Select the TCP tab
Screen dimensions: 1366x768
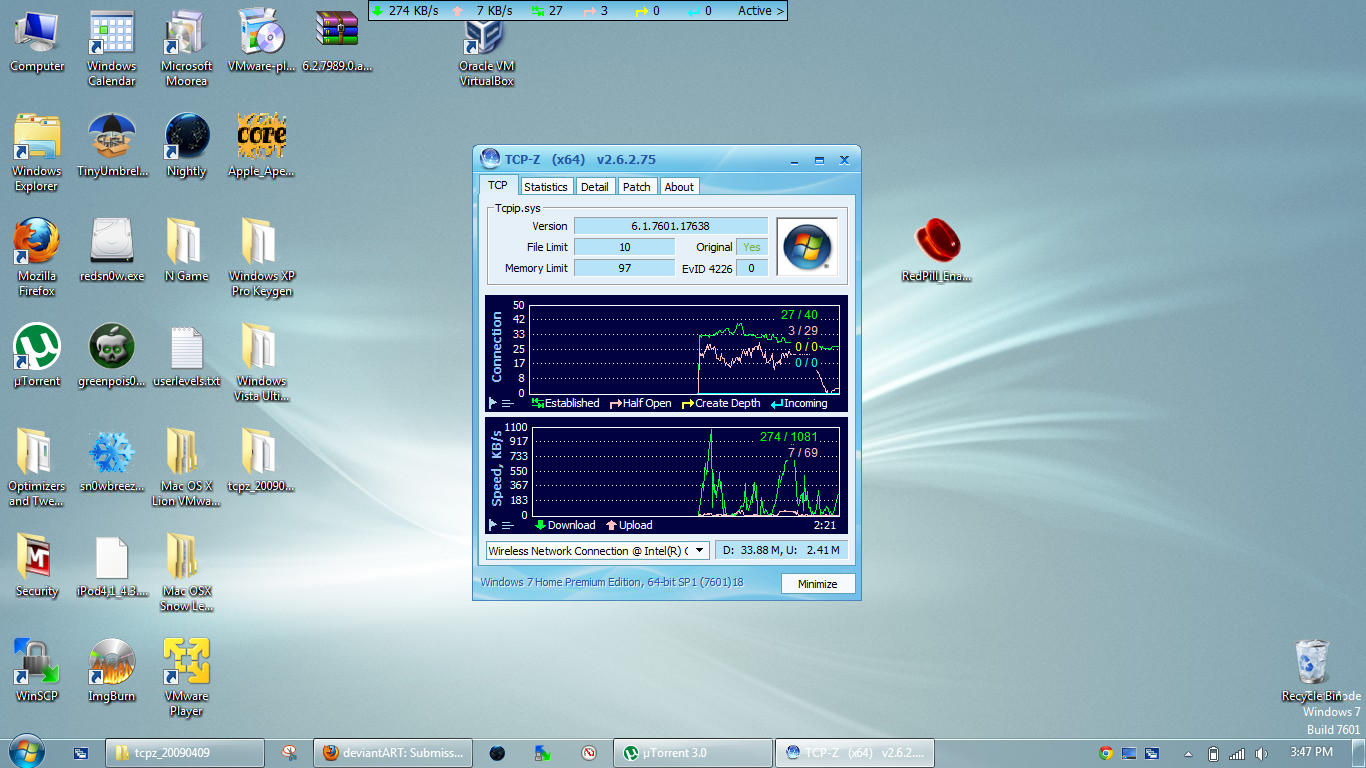pos(498,185)
